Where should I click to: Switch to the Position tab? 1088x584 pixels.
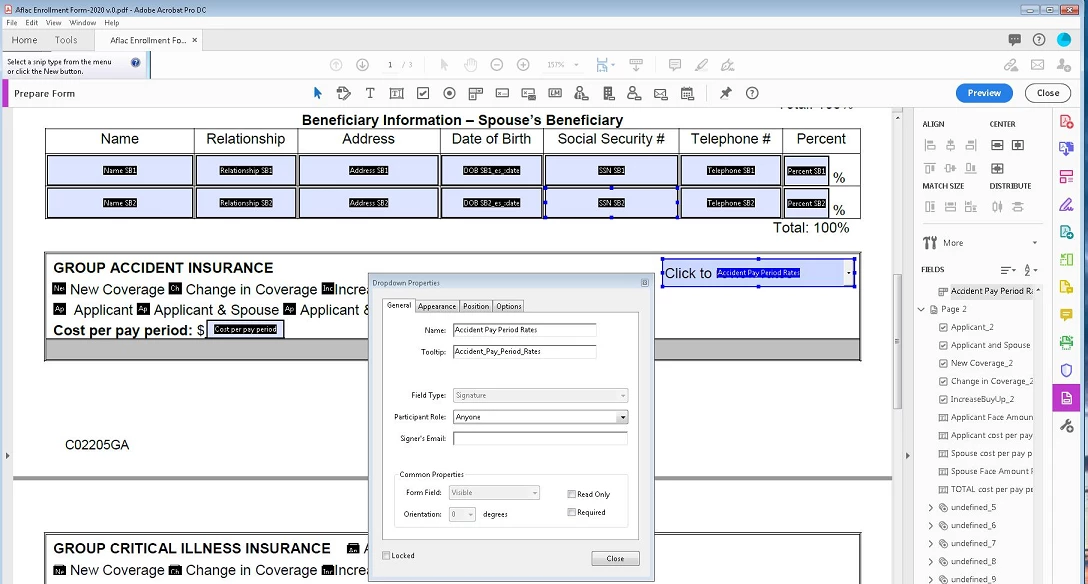476,306
